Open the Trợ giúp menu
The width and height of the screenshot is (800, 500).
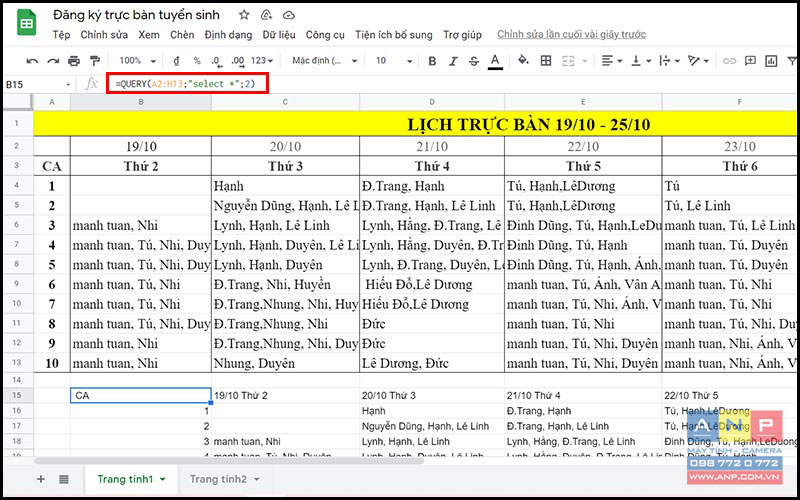pos(462,35)
